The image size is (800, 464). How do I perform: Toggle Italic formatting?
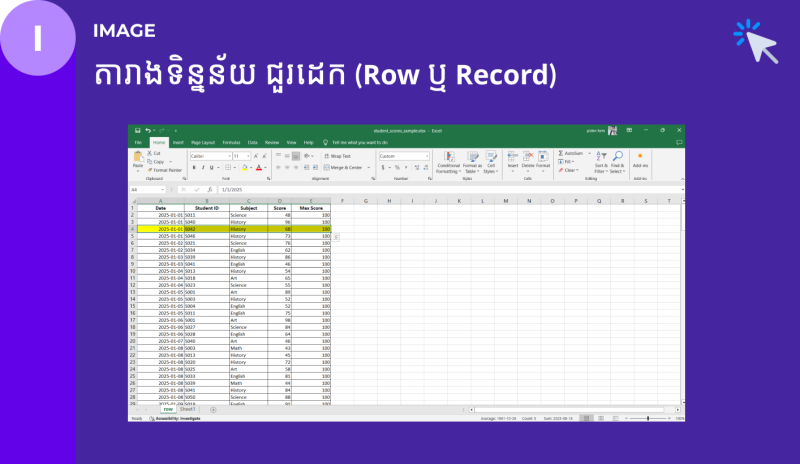click(x=201, y=168)
